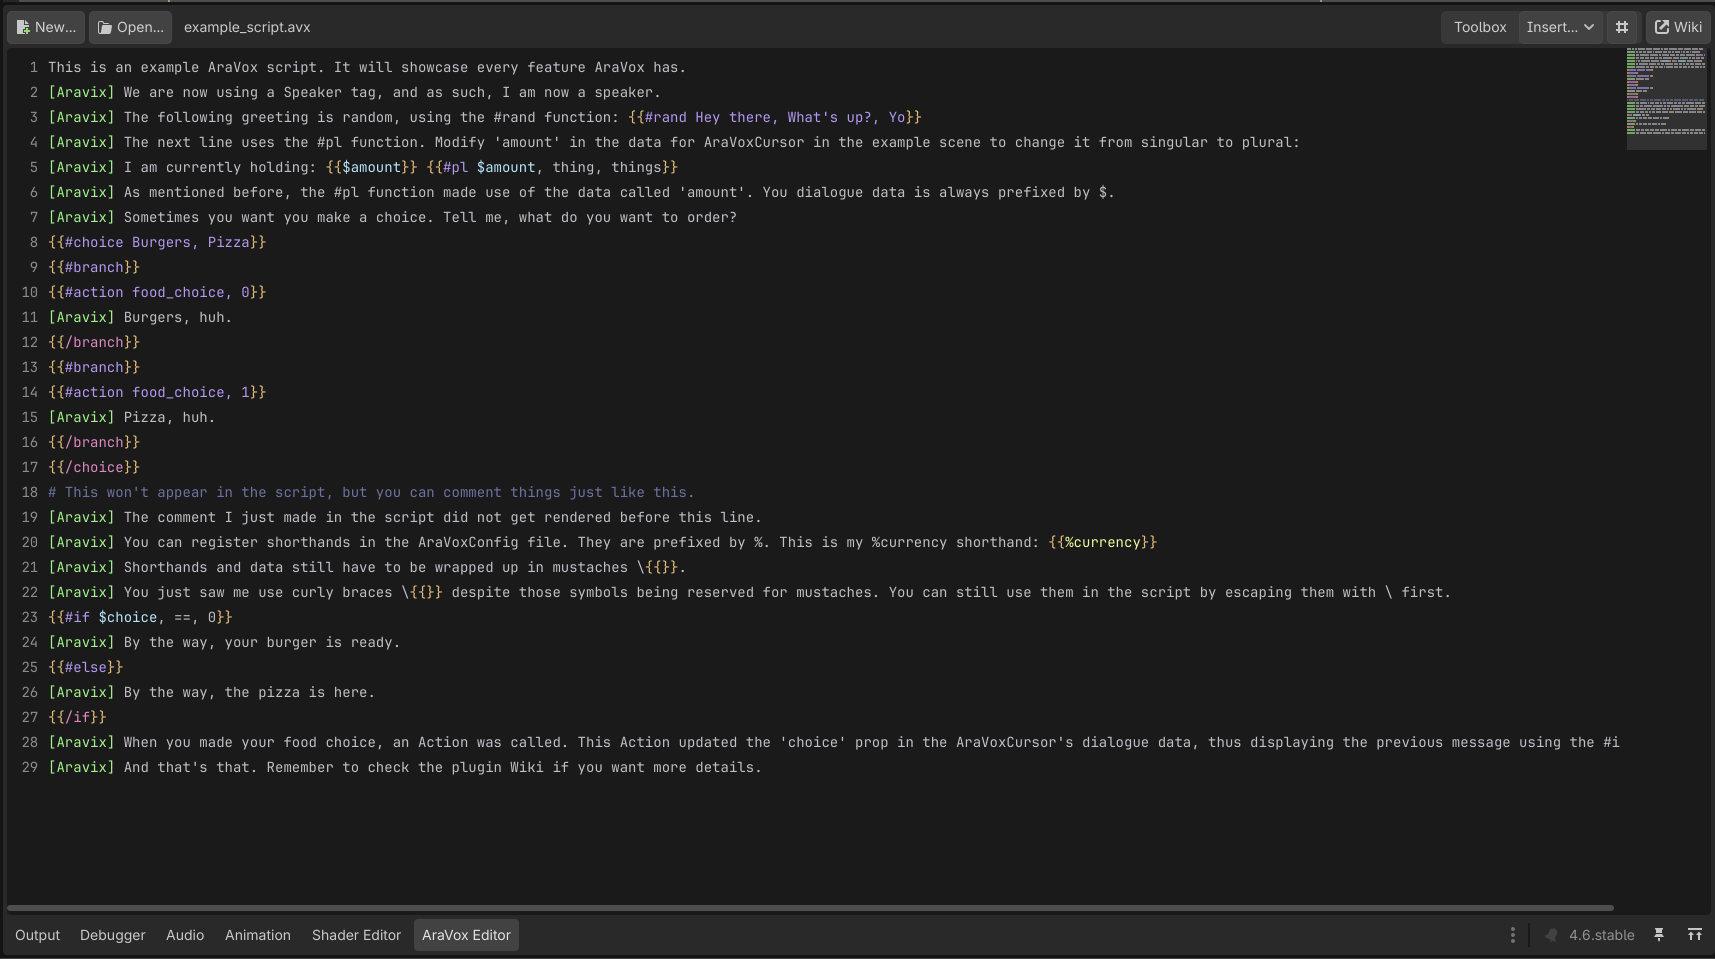Image resolution: width=1715 pixels, height=959 pixels.
Task: Click the comment line starting '# This won't appear'
Action: coord(371,492)
